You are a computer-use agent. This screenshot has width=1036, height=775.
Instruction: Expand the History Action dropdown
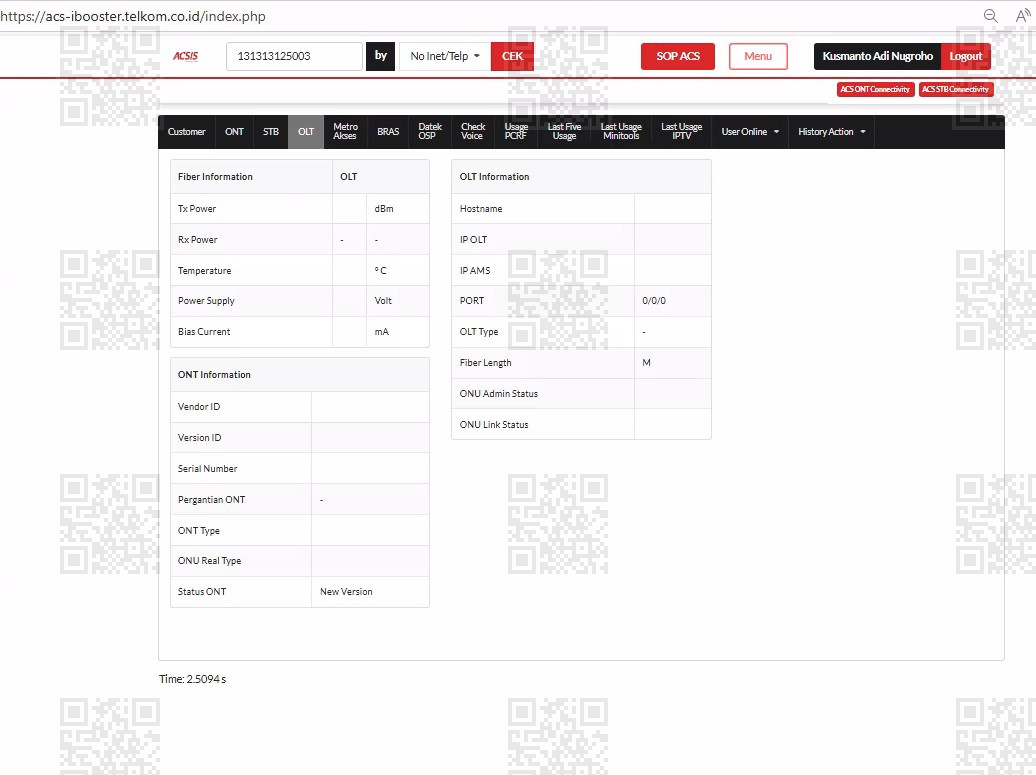831,131
